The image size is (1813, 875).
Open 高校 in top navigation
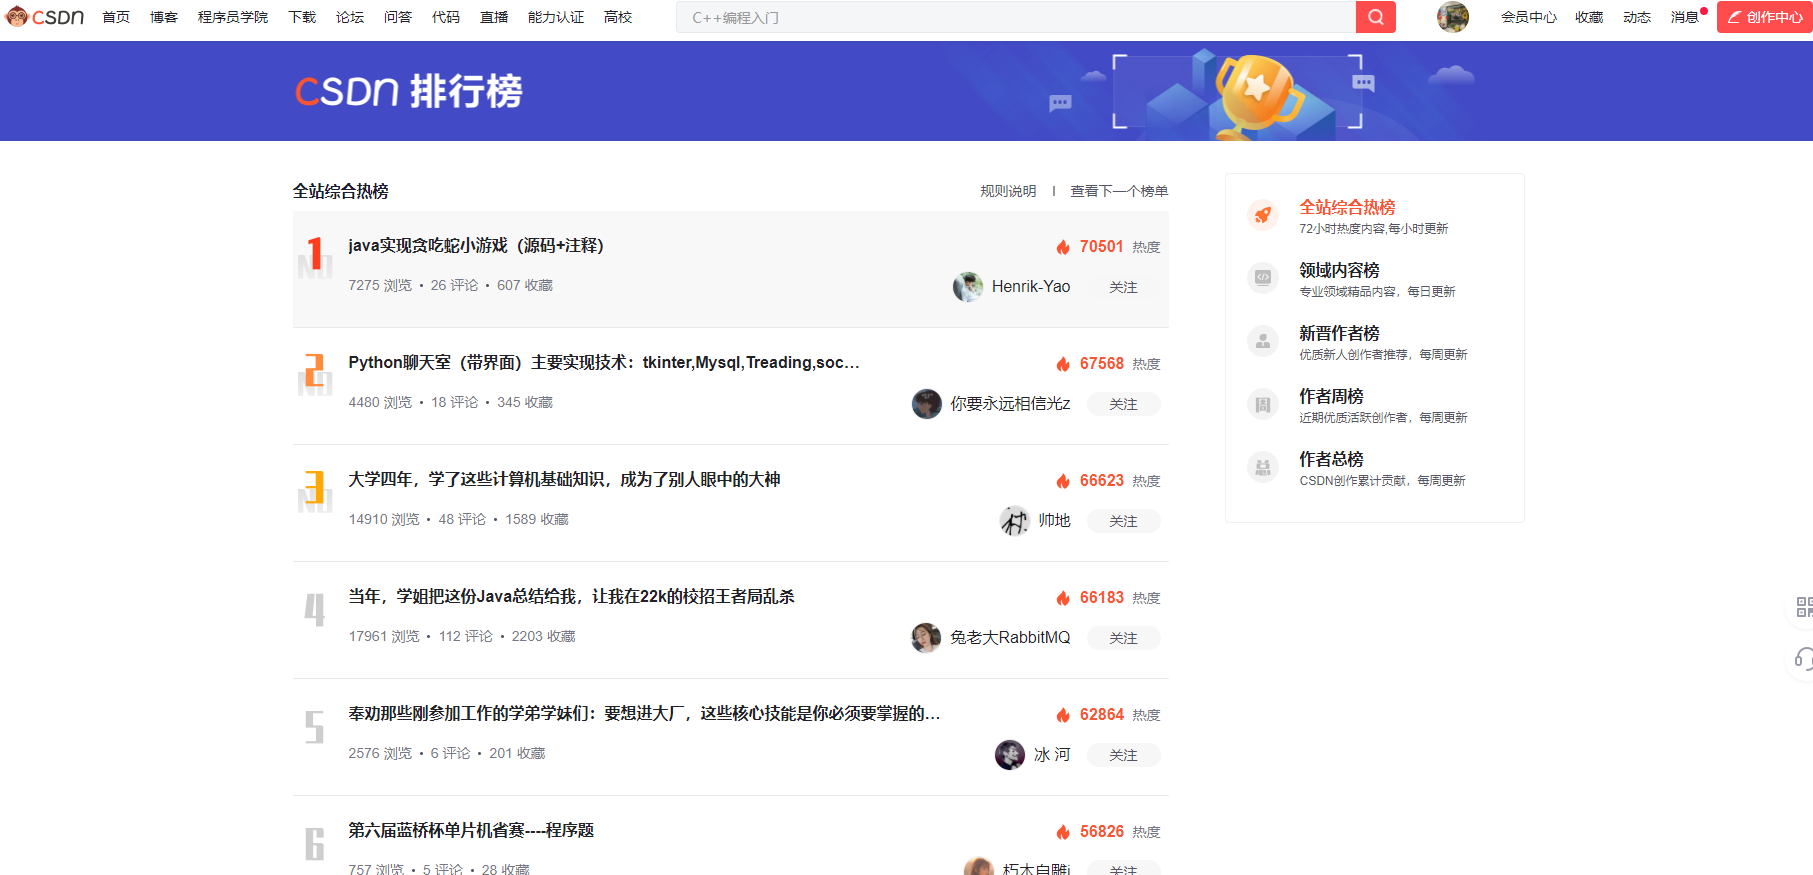point(618,17)
